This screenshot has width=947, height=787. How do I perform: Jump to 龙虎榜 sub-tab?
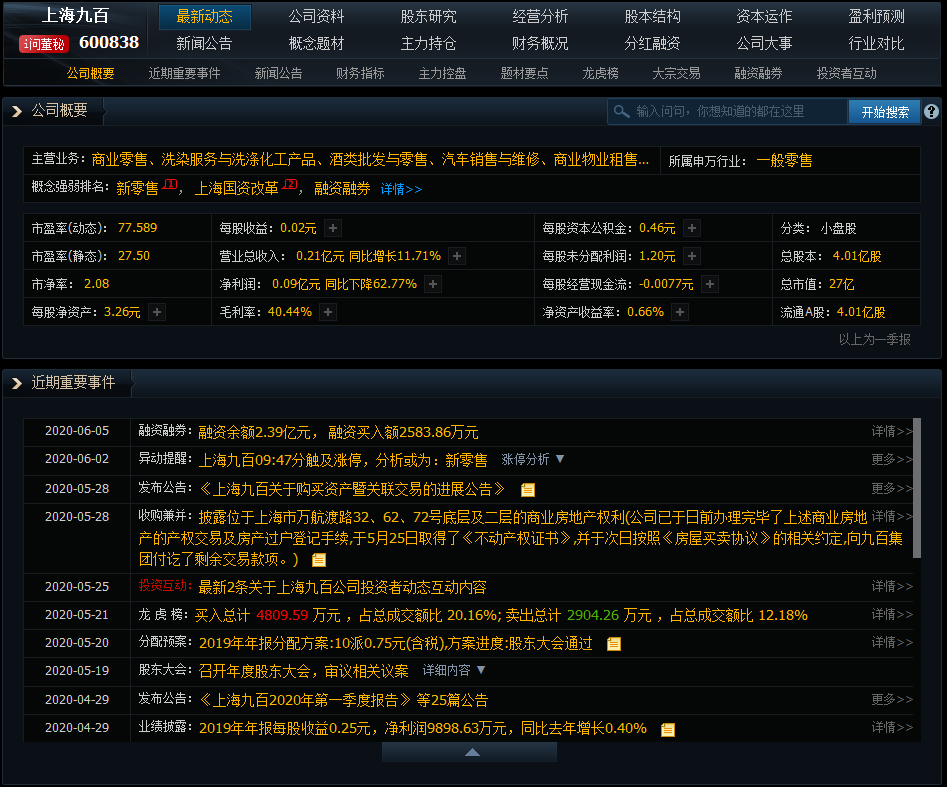(x=600, y=74)
